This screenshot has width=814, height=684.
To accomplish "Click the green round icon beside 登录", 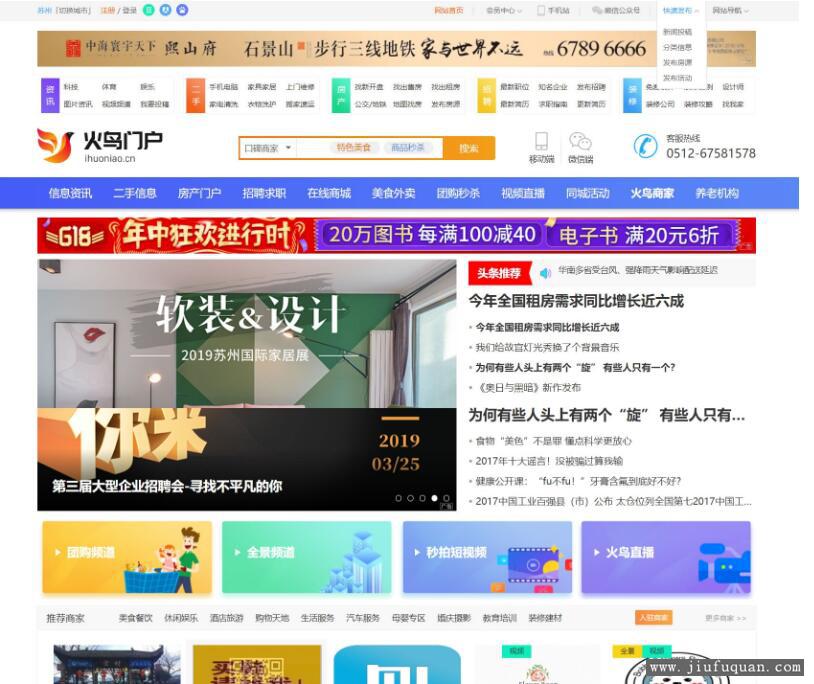I will [148, 10].
